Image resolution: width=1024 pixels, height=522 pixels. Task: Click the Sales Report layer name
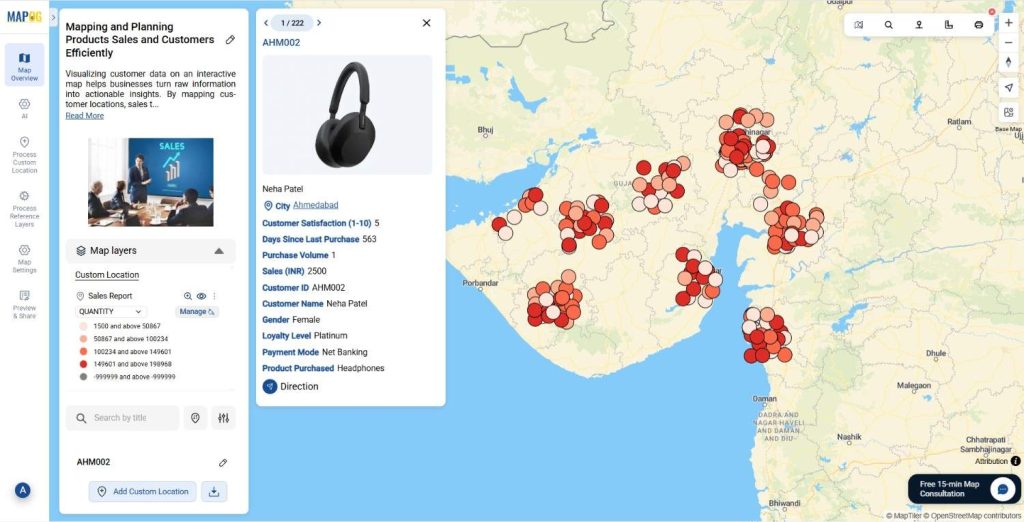pyautogui.click(x=110, y=296)
